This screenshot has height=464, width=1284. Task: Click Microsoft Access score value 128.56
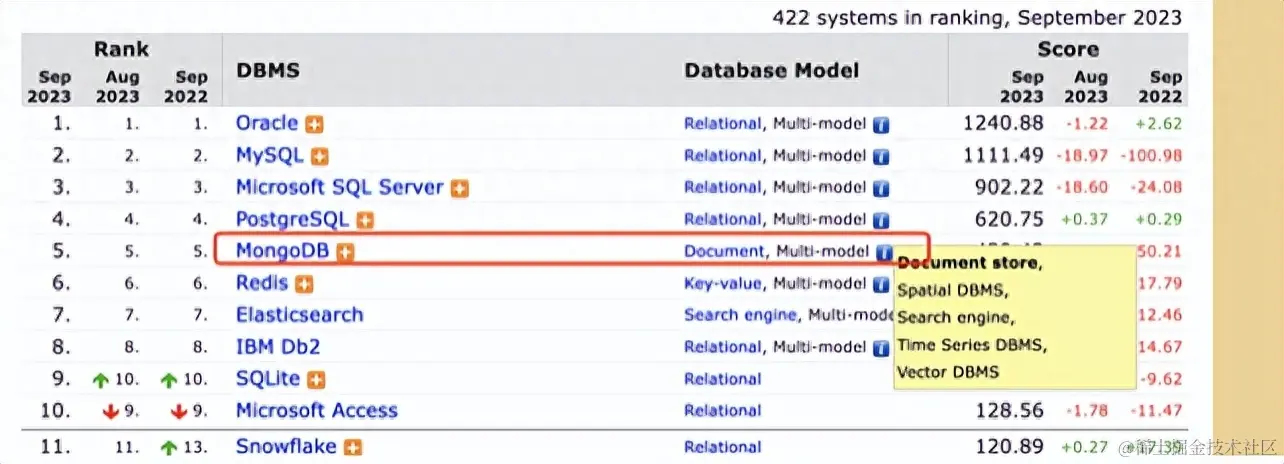pyautogui.click(x=1010, y=411)
